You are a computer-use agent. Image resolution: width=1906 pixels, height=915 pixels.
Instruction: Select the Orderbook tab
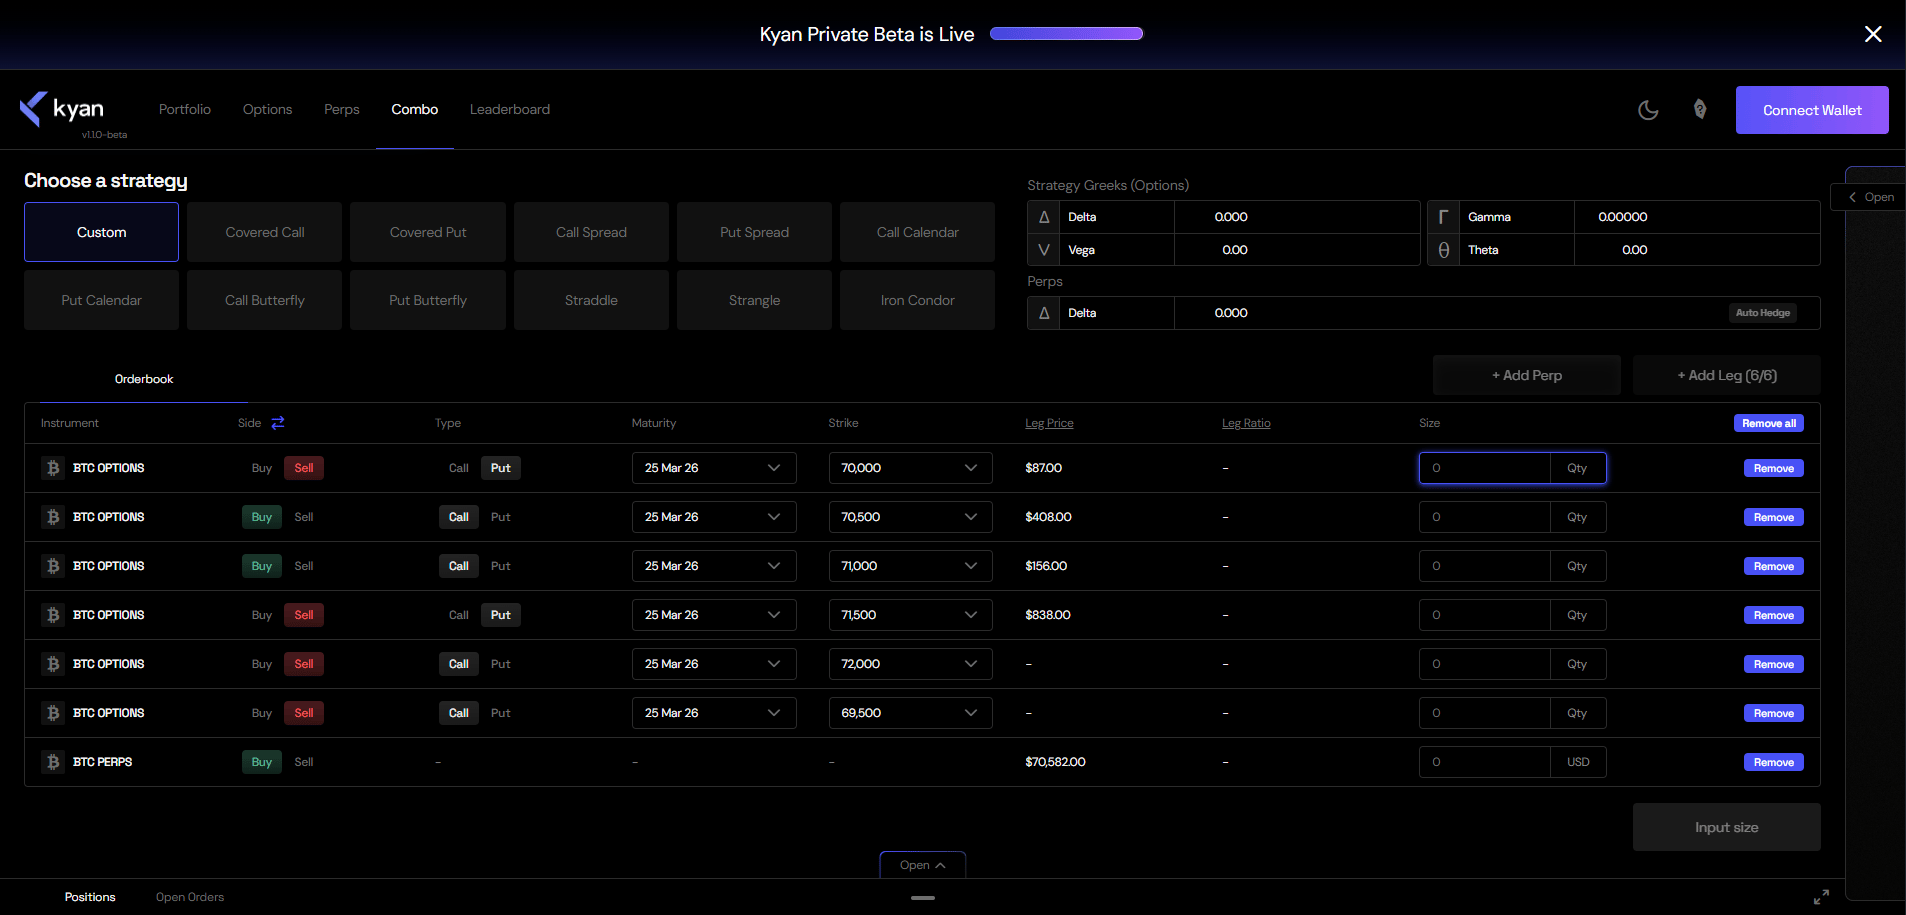[x=144, y=379]
